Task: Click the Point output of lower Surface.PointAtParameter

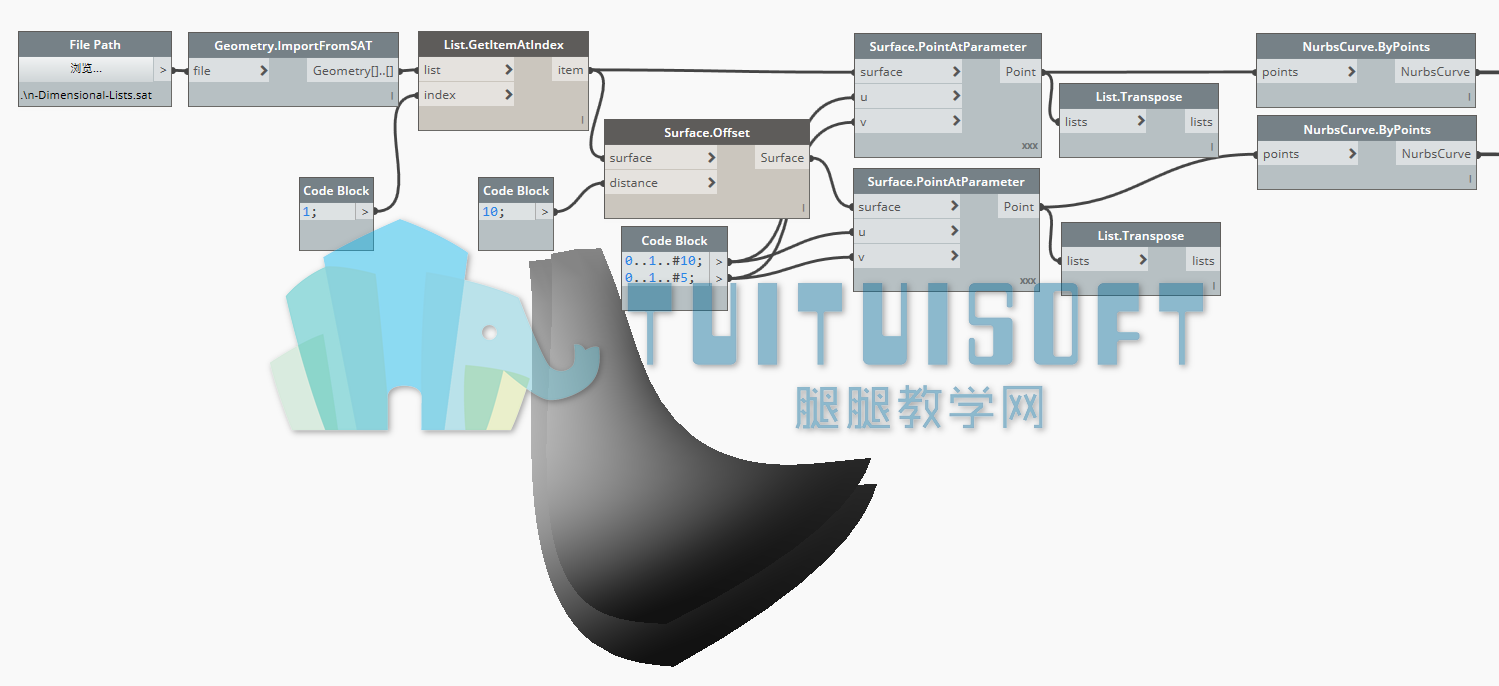Action: (1018, 207)
